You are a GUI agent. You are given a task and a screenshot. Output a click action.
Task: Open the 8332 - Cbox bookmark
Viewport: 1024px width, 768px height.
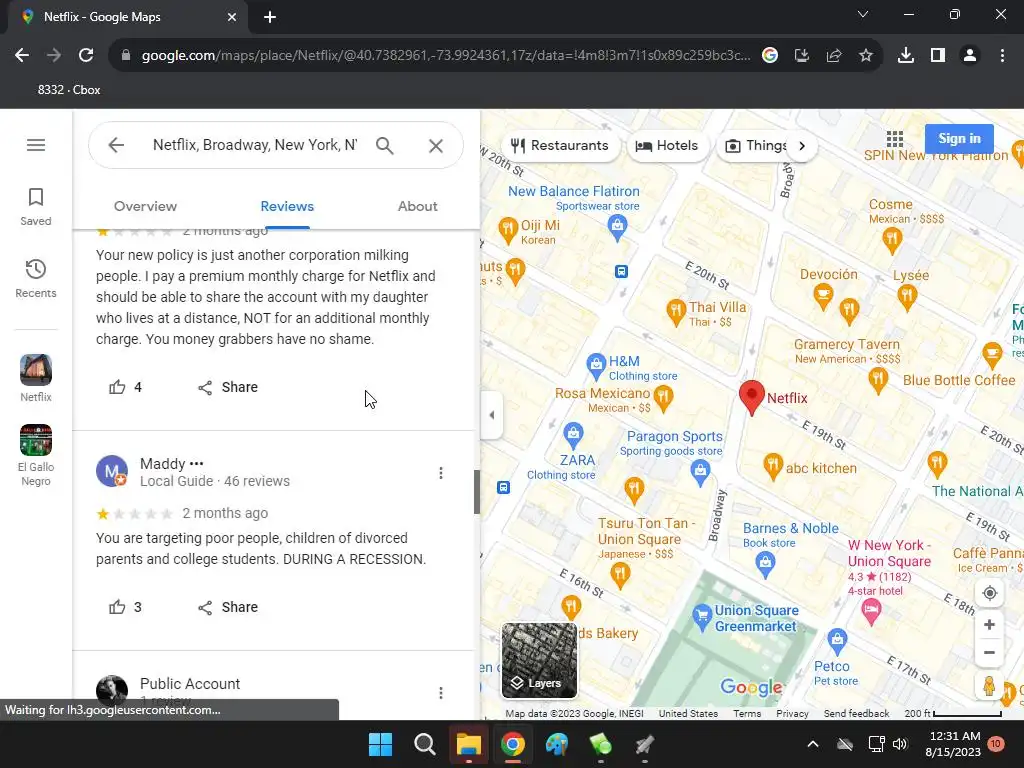pyautogui.click(x=69, y=90)
